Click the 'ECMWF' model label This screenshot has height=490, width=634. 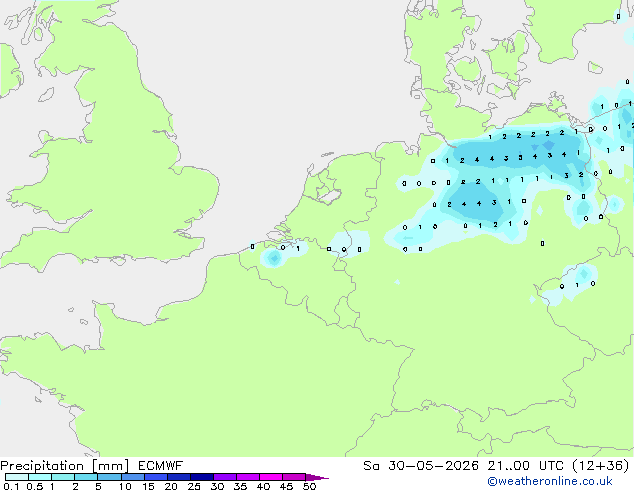pos(161,466)
